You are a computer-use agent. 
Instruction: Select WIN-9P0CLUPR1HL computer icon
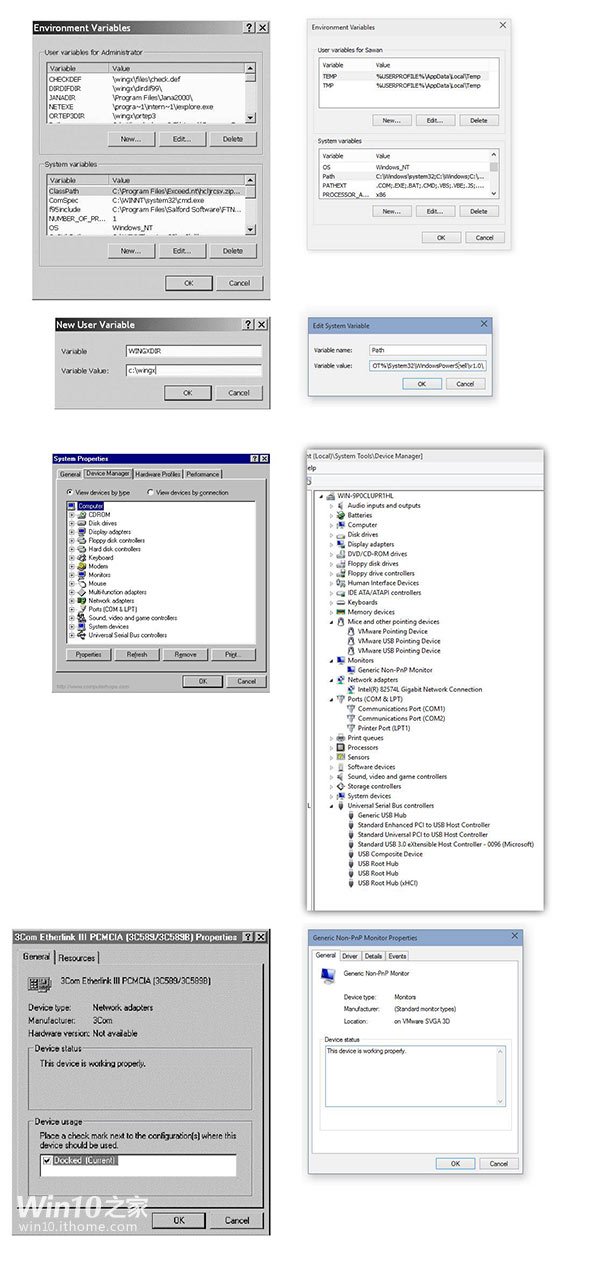[332, 496]
